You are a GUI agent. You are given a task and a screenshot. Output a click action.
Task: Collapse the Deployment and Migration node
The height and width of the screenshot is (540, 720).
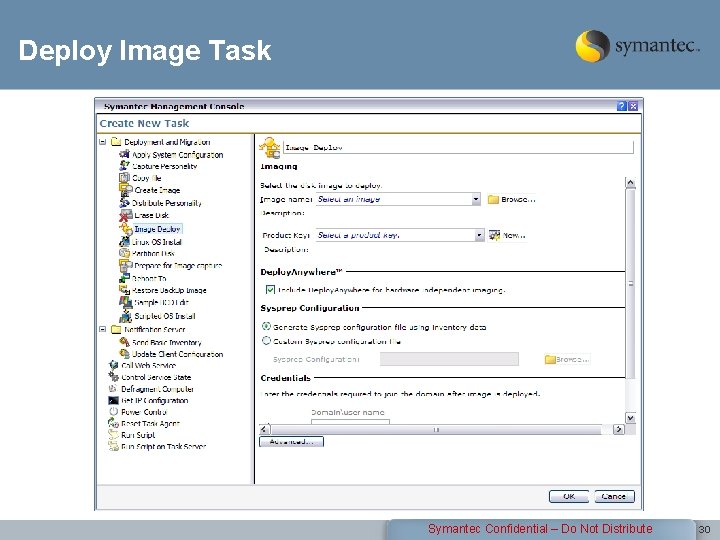103,141
